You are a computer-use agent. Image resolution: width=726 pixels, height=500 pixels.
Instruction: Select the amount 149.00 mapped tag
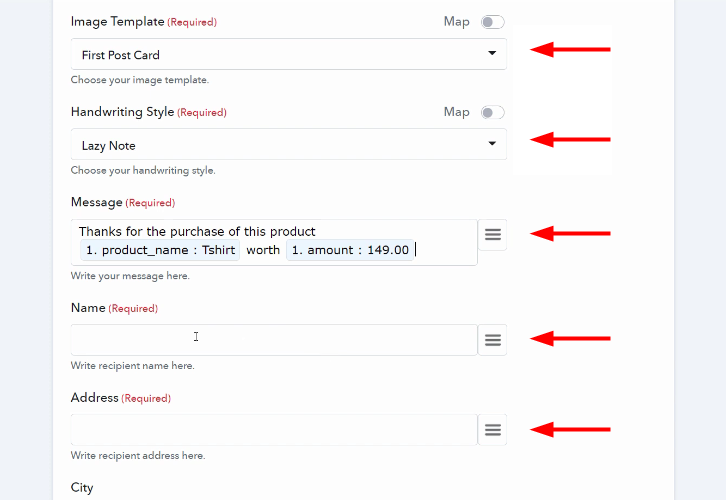pyautogui.click(x=350, y=250)
